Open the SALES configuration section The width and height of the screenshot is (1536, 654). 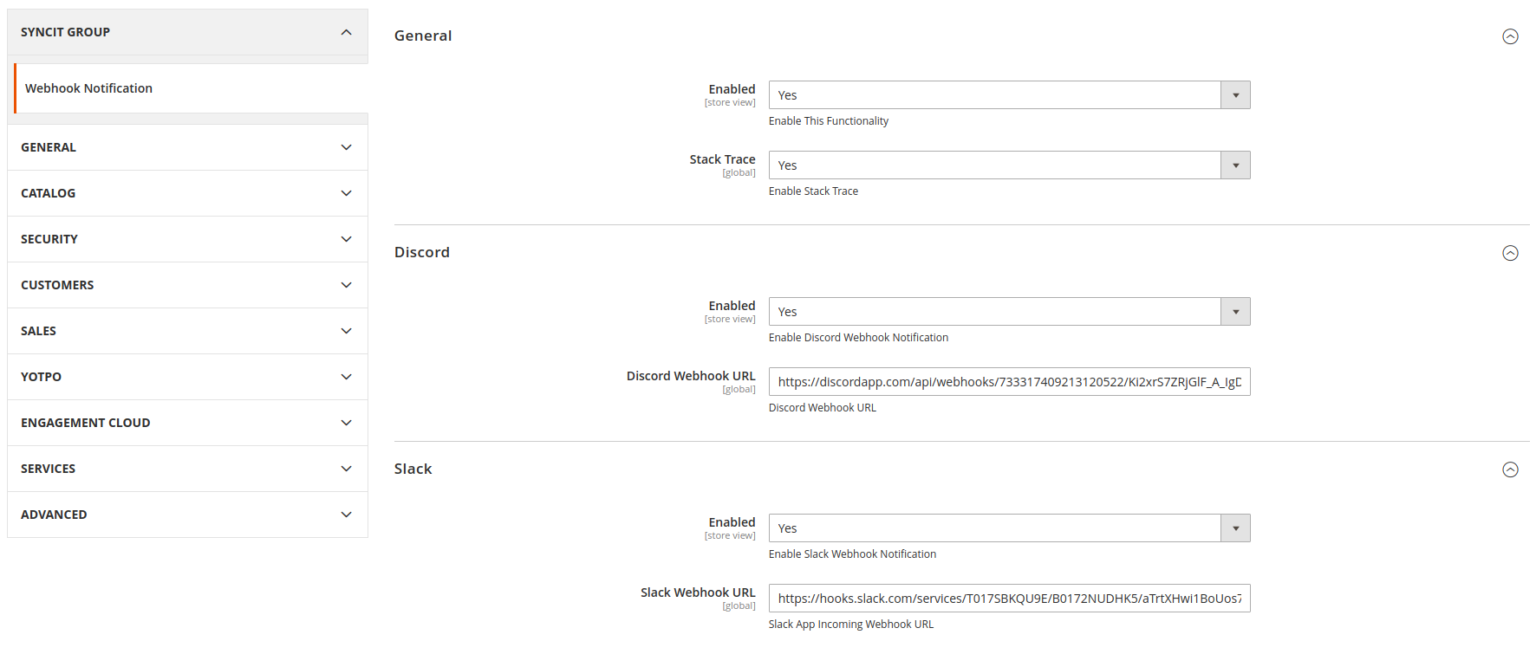(x=188, y=331)
